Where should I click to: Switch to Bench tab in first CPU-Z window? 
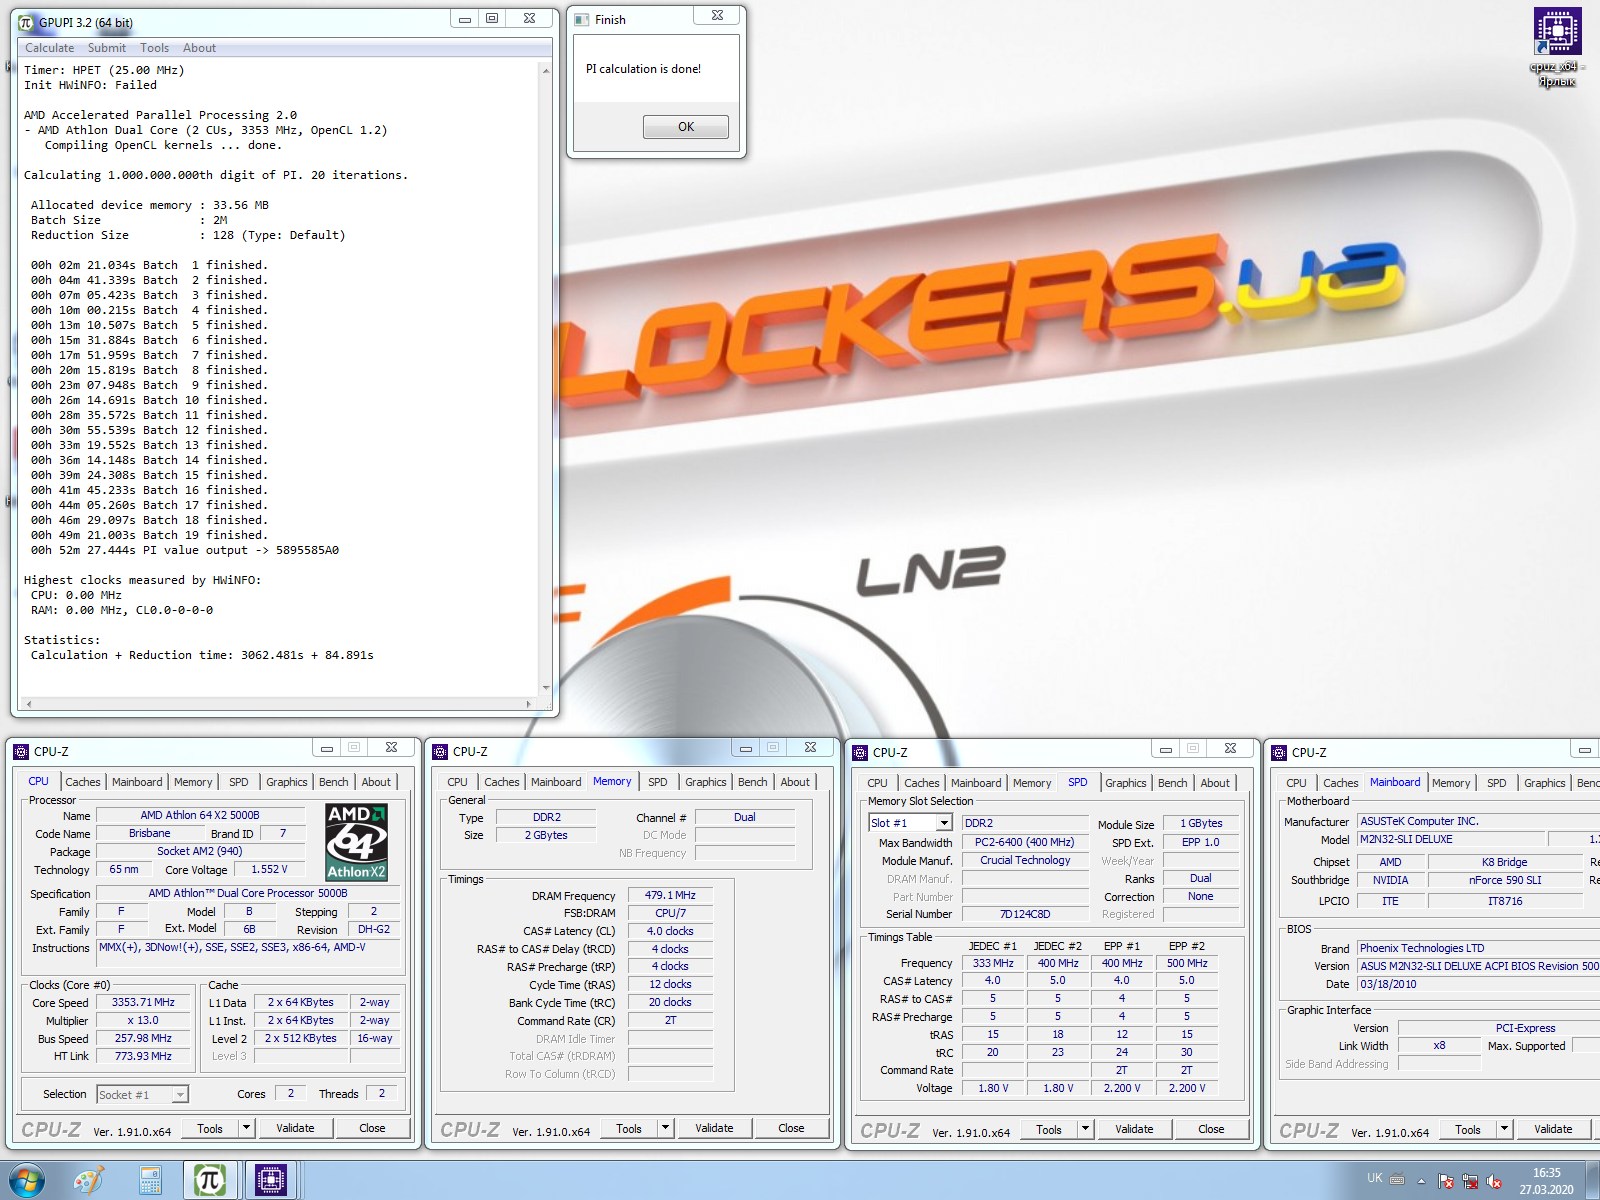[334, 782]
